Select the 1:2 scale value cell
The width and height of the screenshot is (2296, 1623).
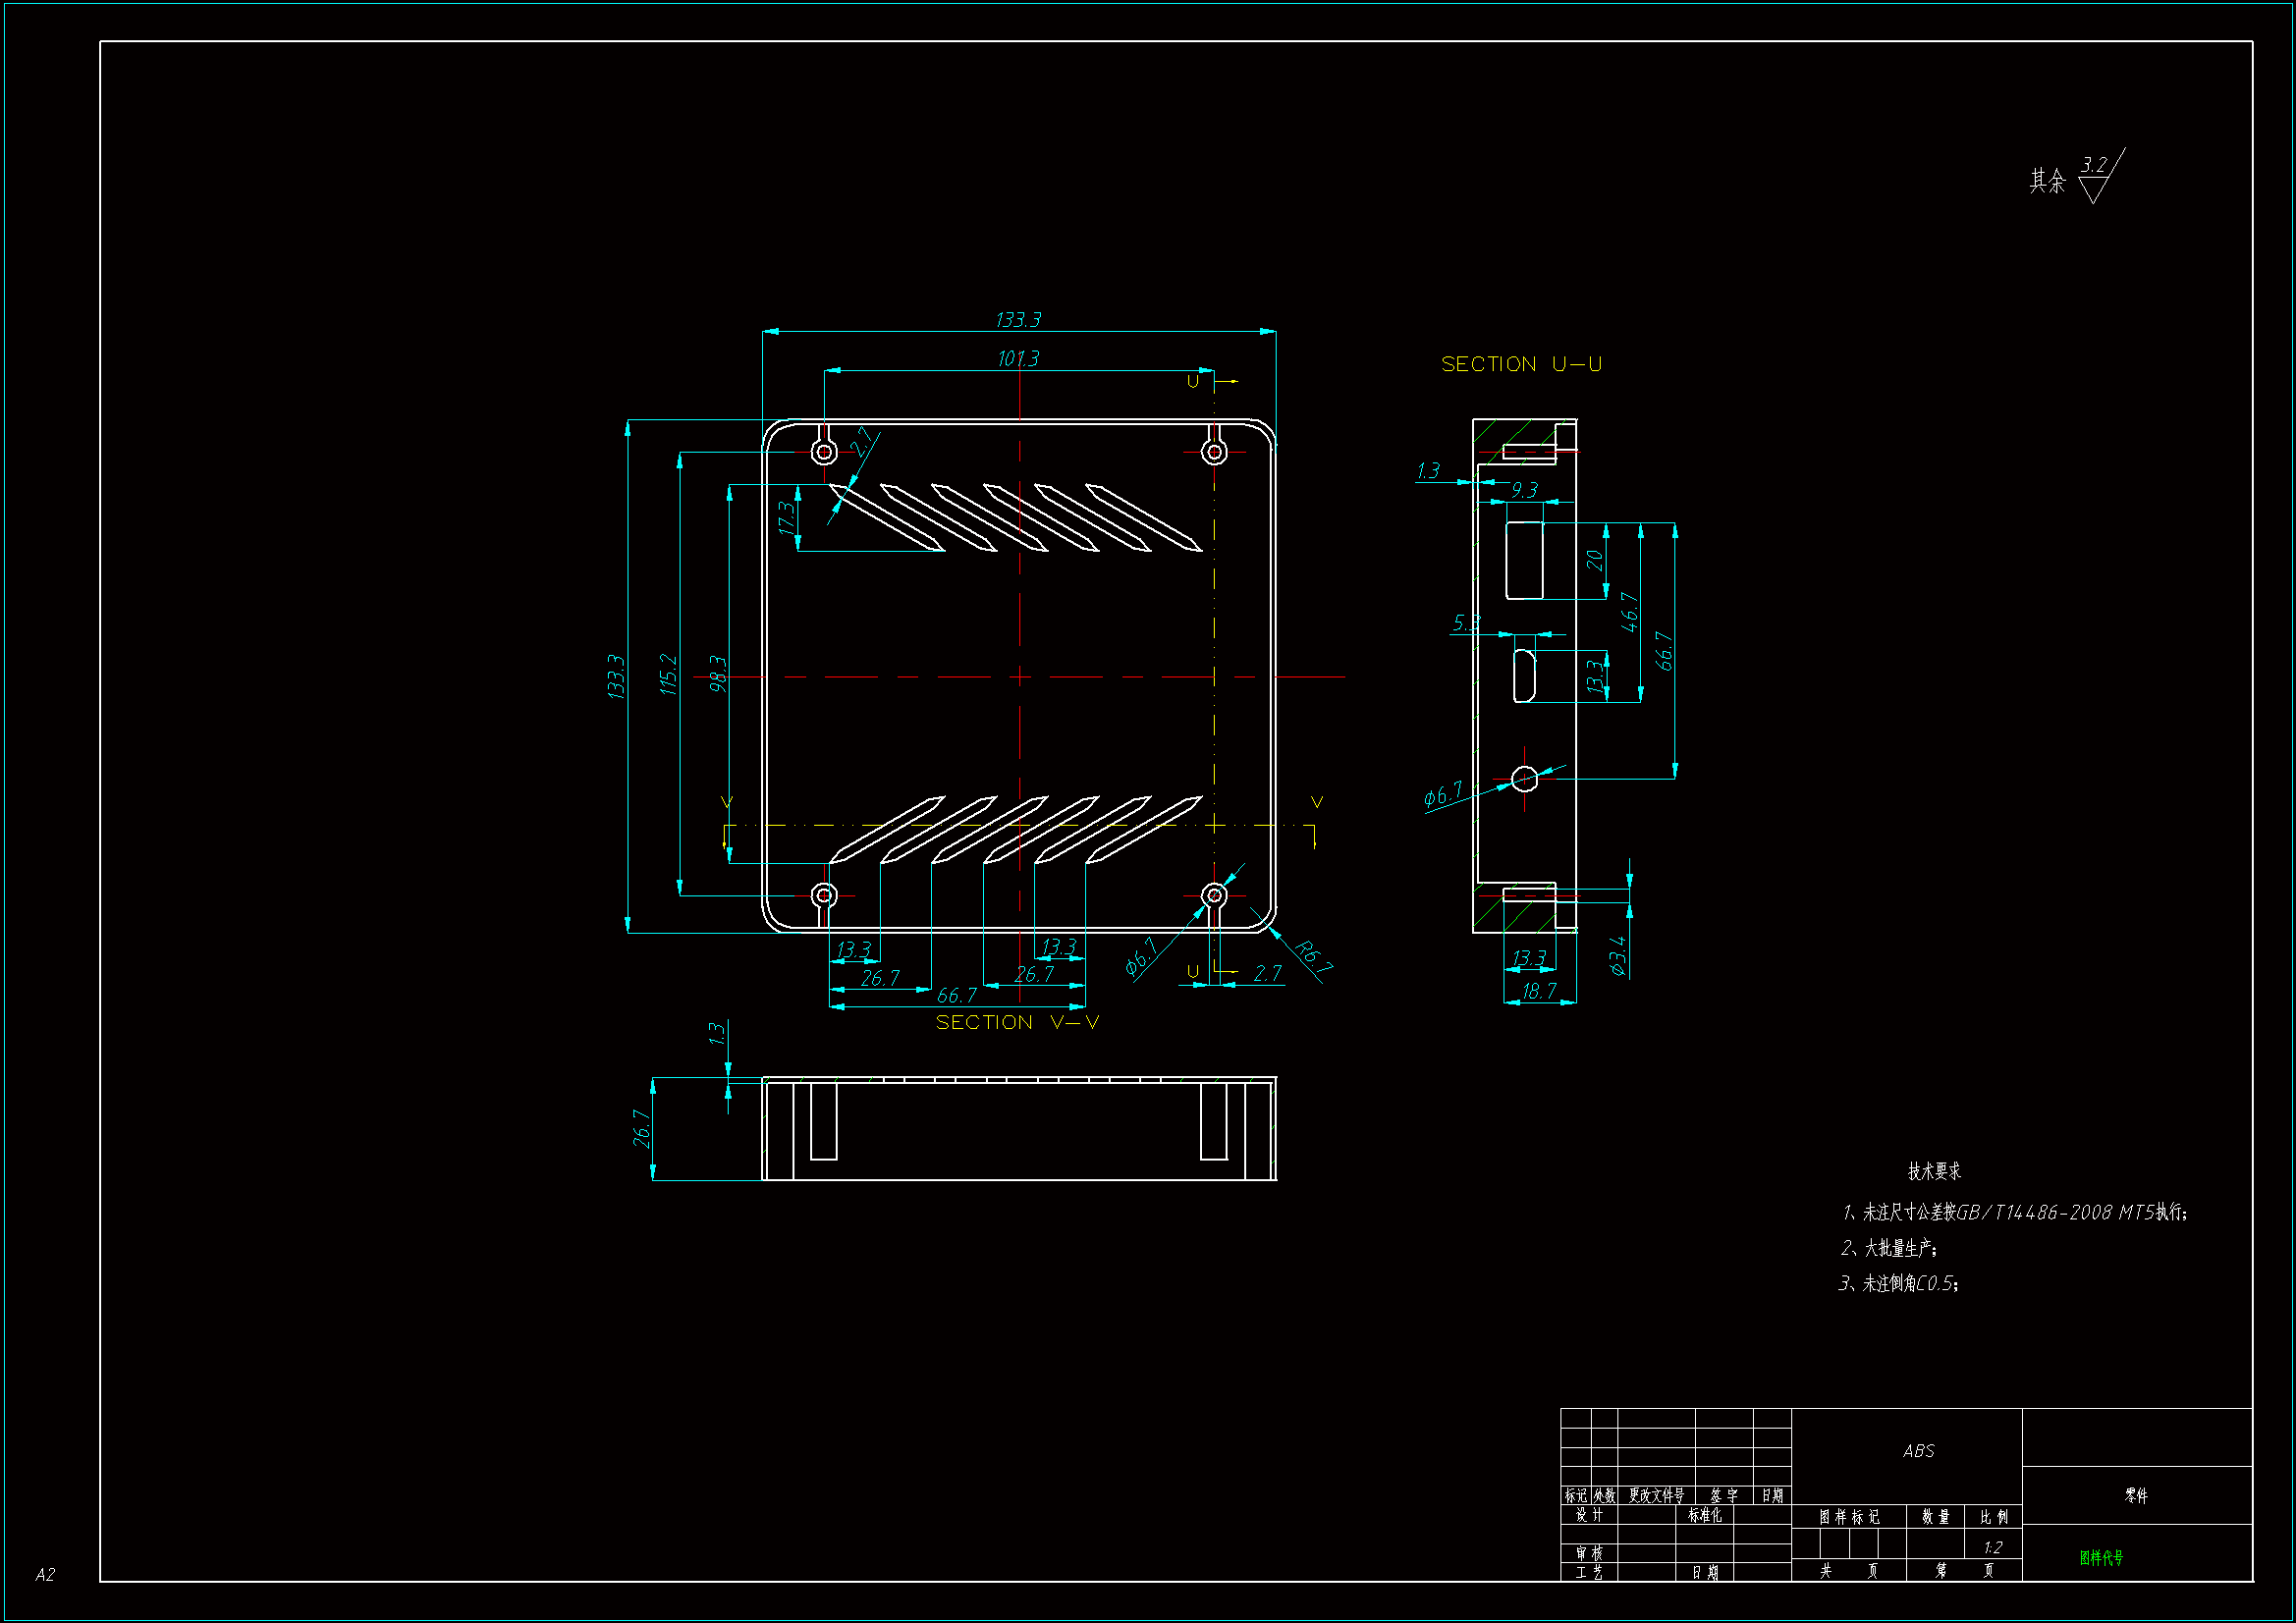(1992, 1547)
